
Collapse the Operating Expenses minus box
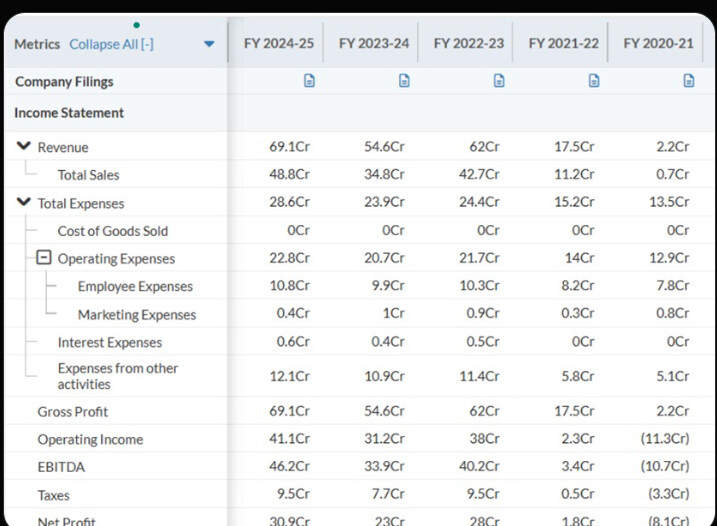click(44, 258)
